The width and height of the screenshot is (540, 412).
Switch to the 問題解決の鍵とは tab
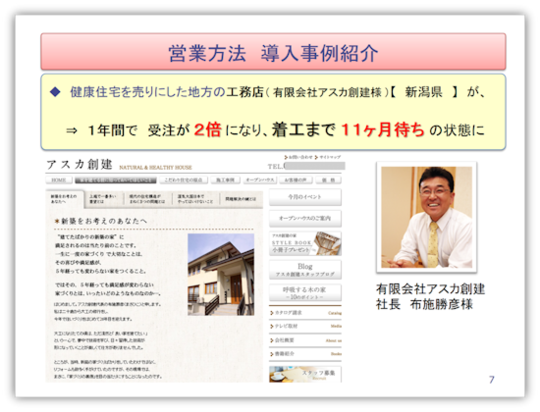241,199
